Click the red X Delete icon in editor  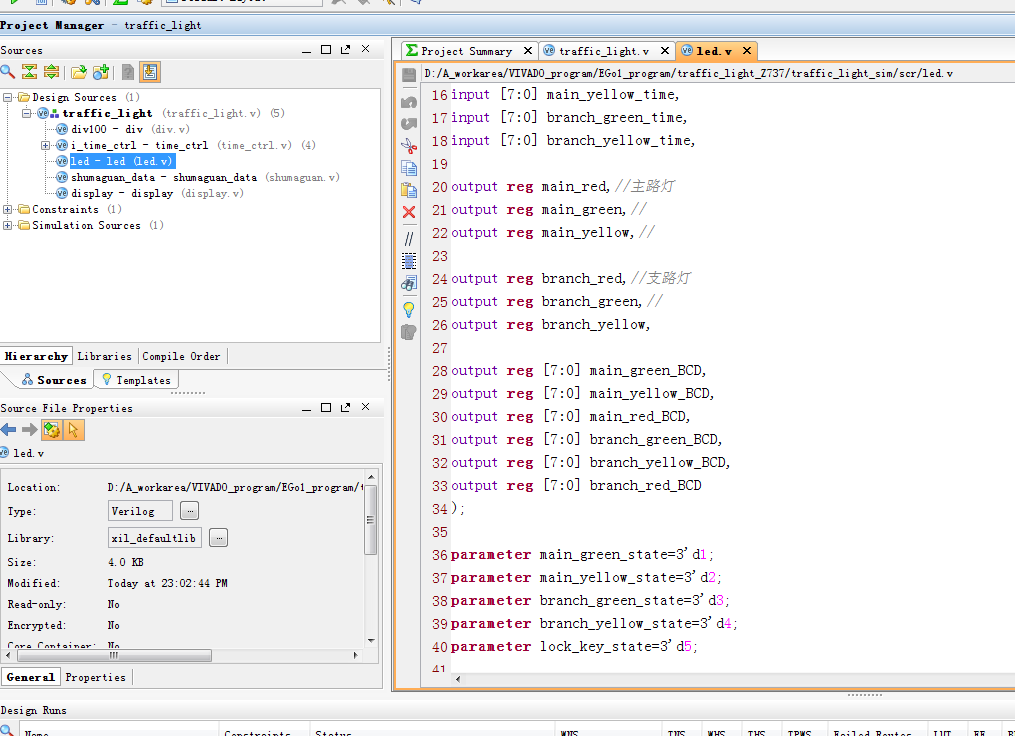point(408,212)
